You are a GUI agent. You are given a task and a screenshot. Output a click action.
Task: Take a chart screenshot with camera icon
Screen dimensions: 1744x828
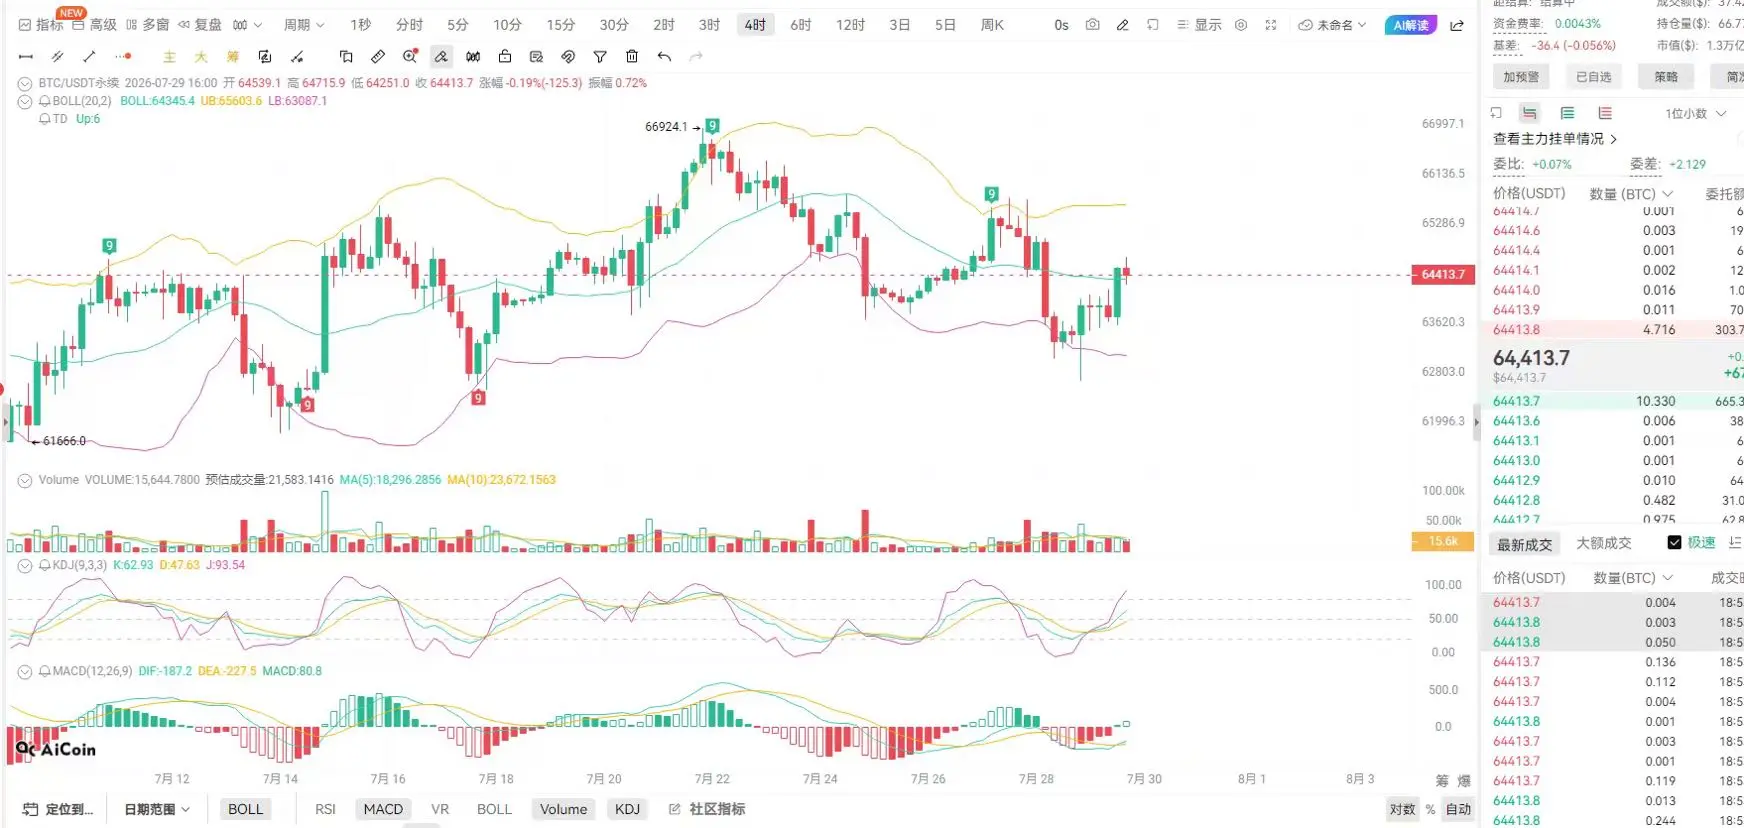[1093, 24]
